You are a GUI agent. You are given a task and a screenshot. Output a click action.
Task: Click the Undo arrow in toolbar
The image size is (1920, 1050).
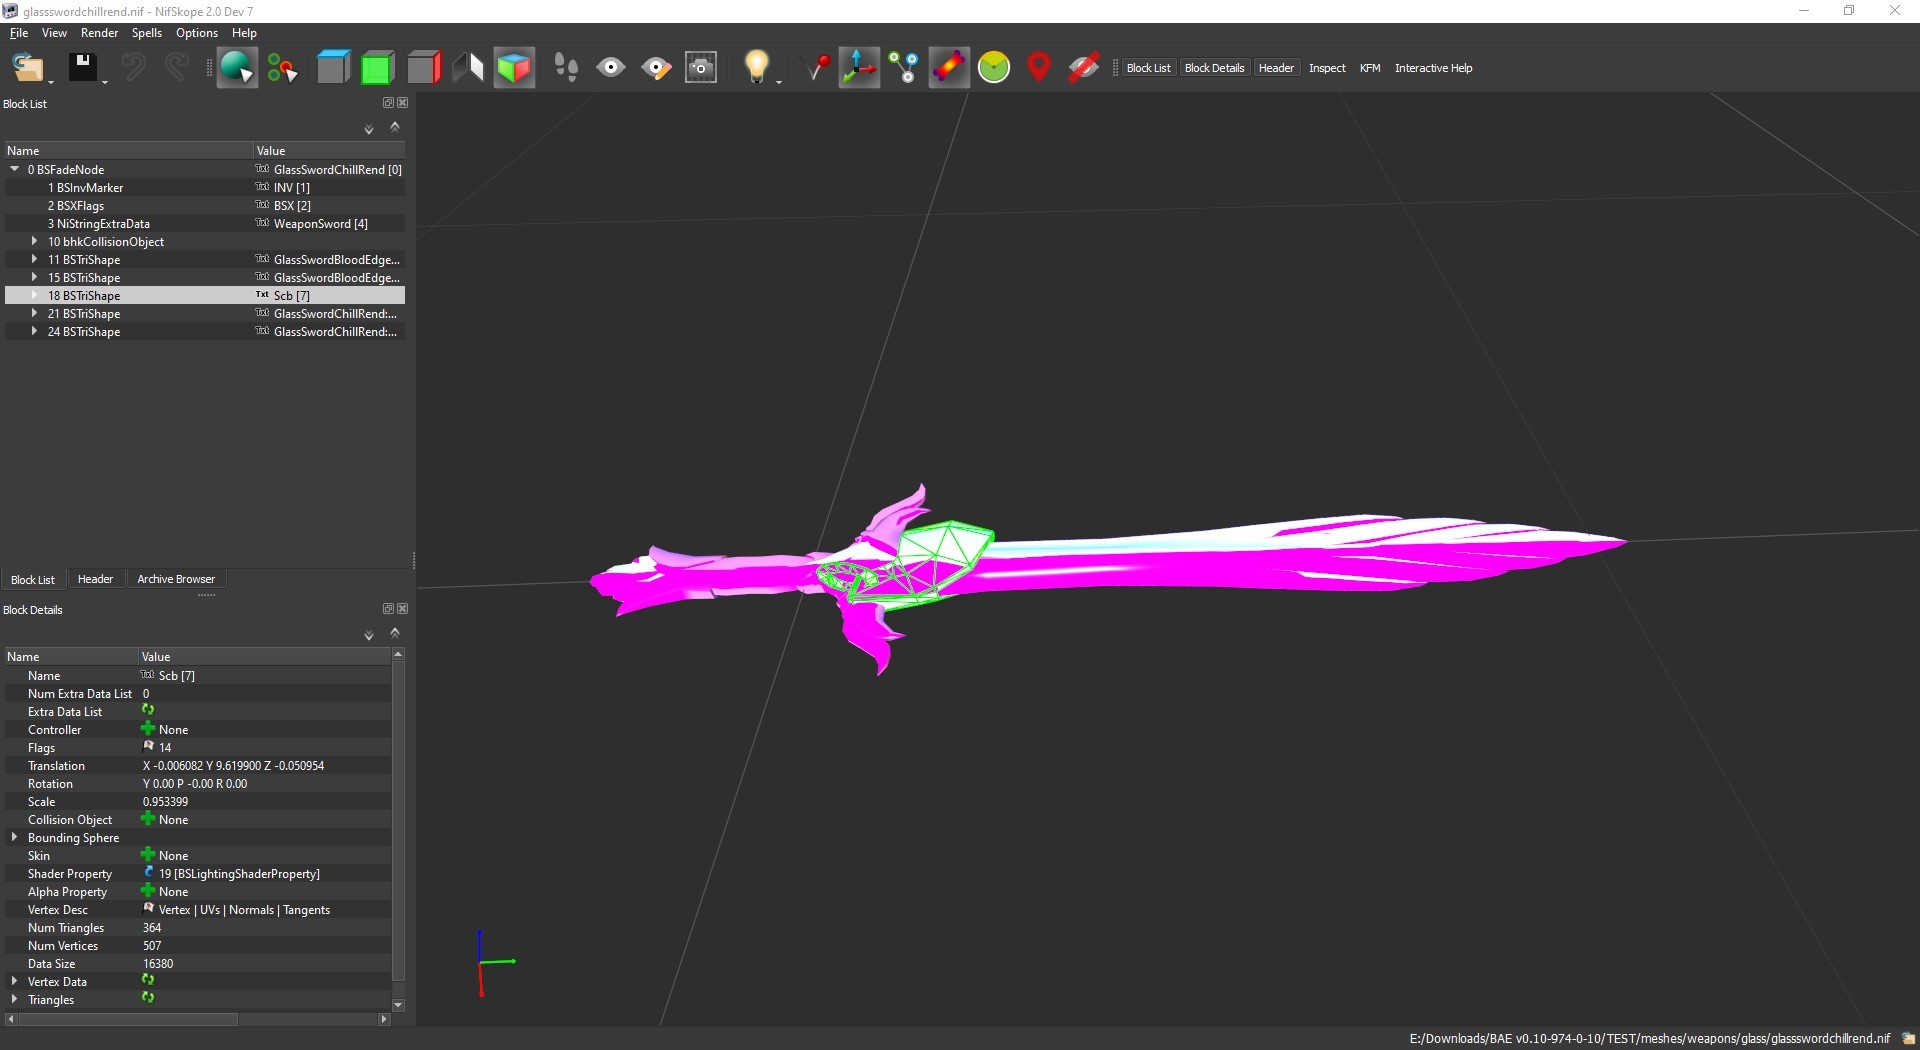(x=133, y=68)
